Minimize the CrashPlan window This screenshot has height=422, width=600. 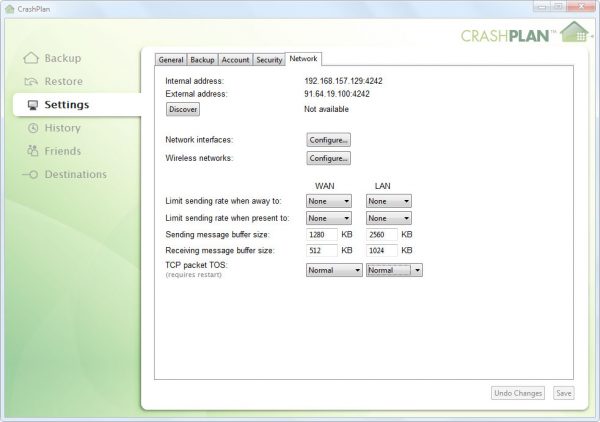coord(542,7)
